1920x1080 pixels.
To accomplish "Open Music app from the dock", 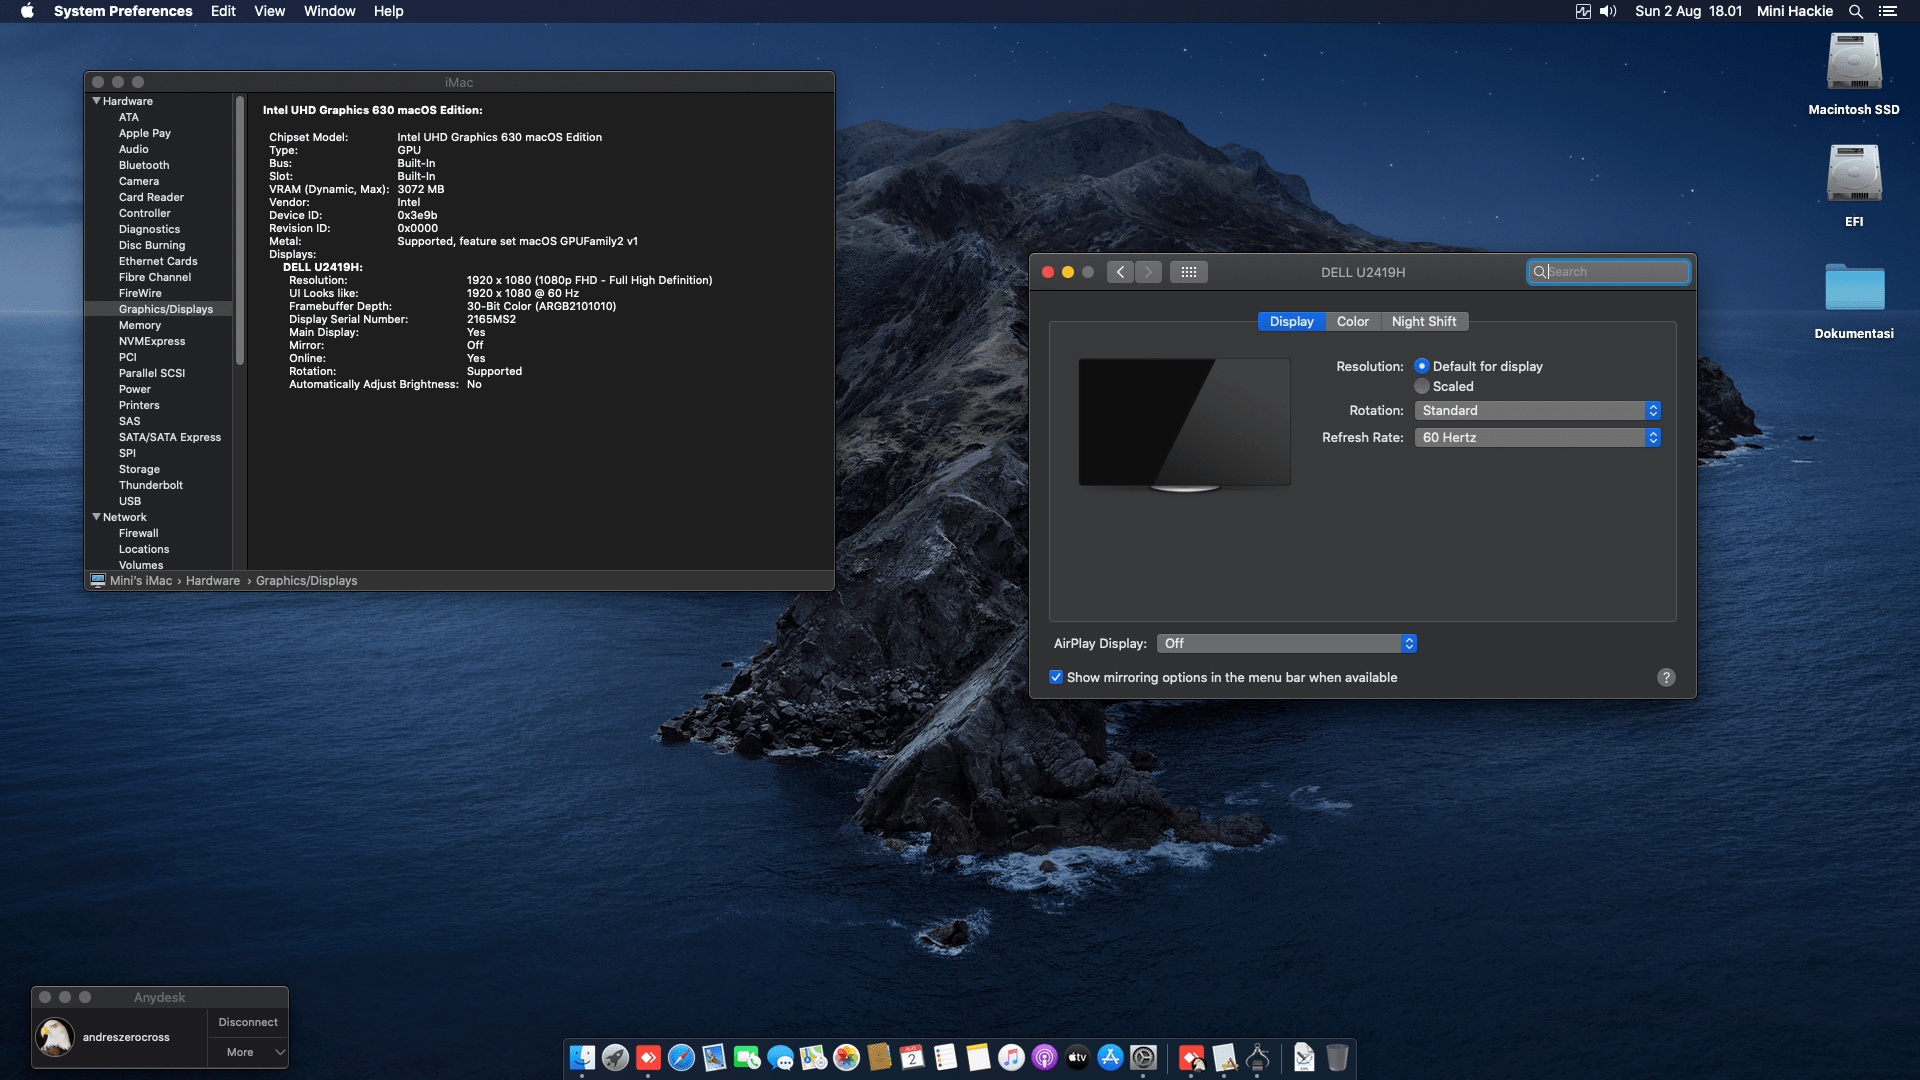I will point(1011,1057).
